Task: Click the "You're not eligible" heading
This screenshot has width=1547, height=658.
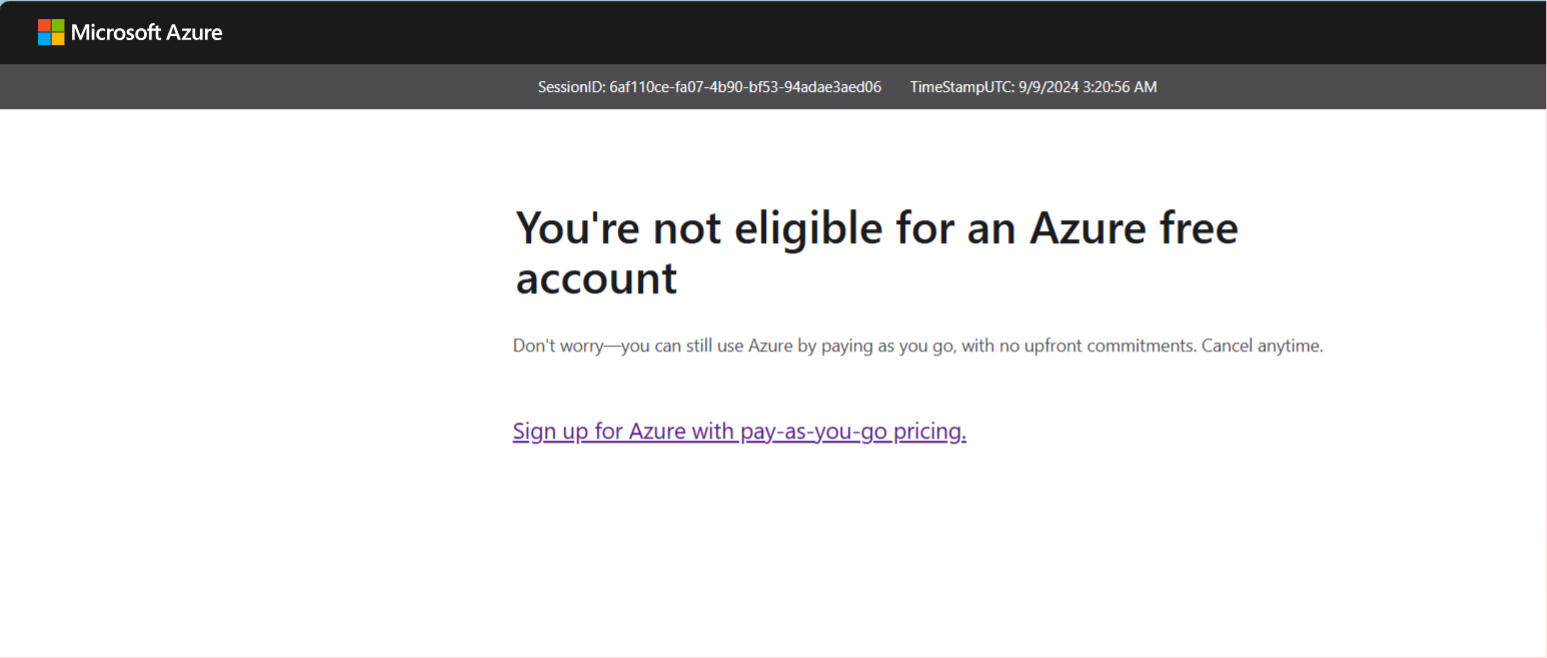Action: coord(876,253)
